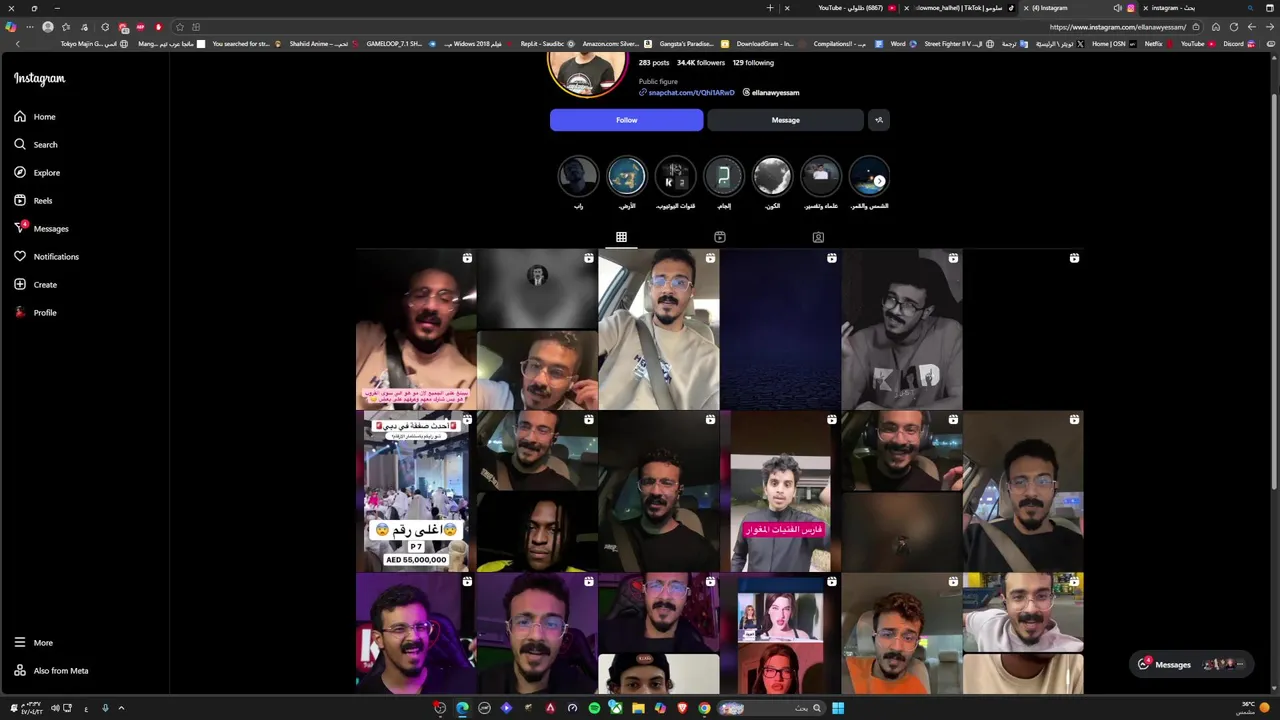Click the Instagram logo
Image resolution: width=1280 pixels, height=720 pixels.
39,79
